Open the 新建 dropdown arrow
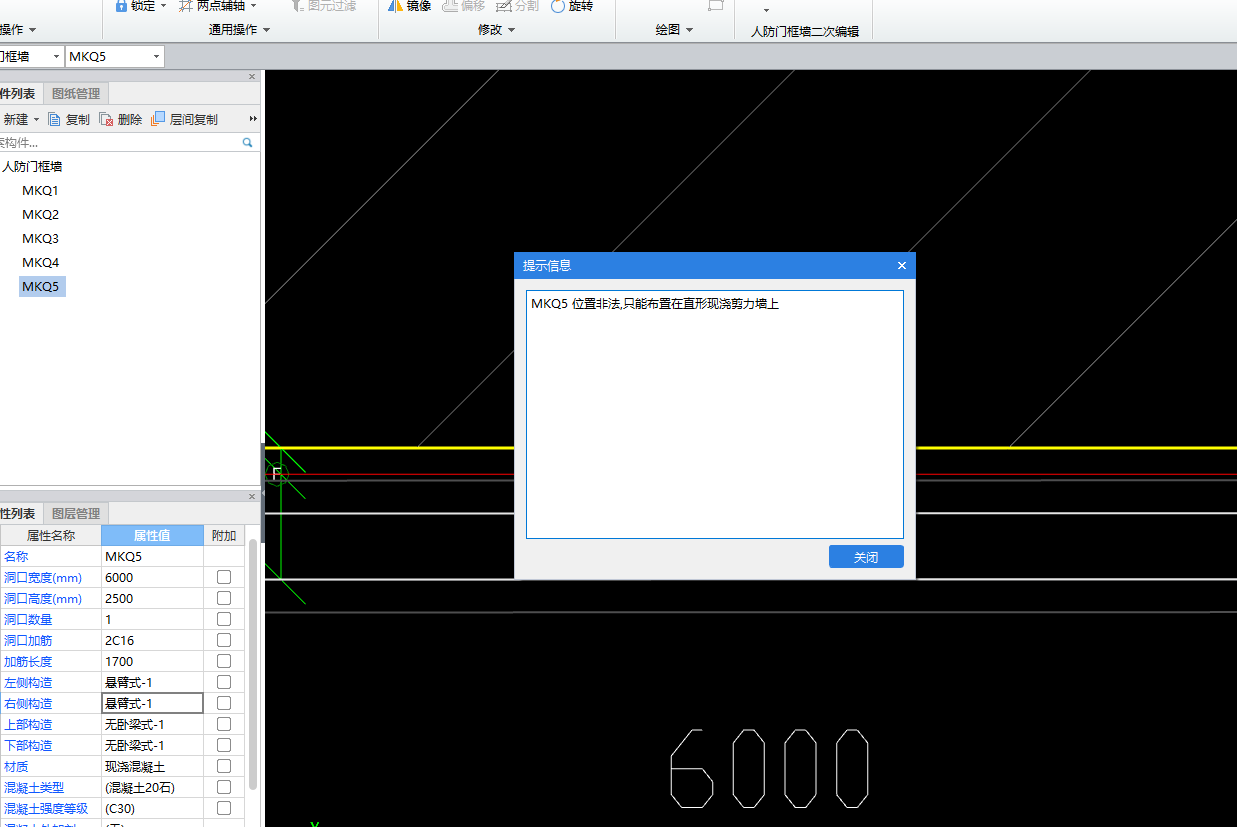This screenshot has height=827, width=1237. pos(37,119)
